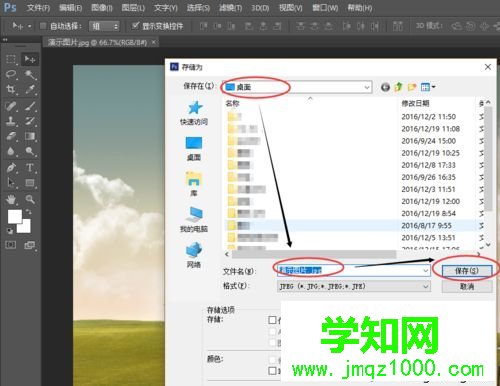
Task: Toggle the 自动选择 checkbox
Action: coord(43,26)
